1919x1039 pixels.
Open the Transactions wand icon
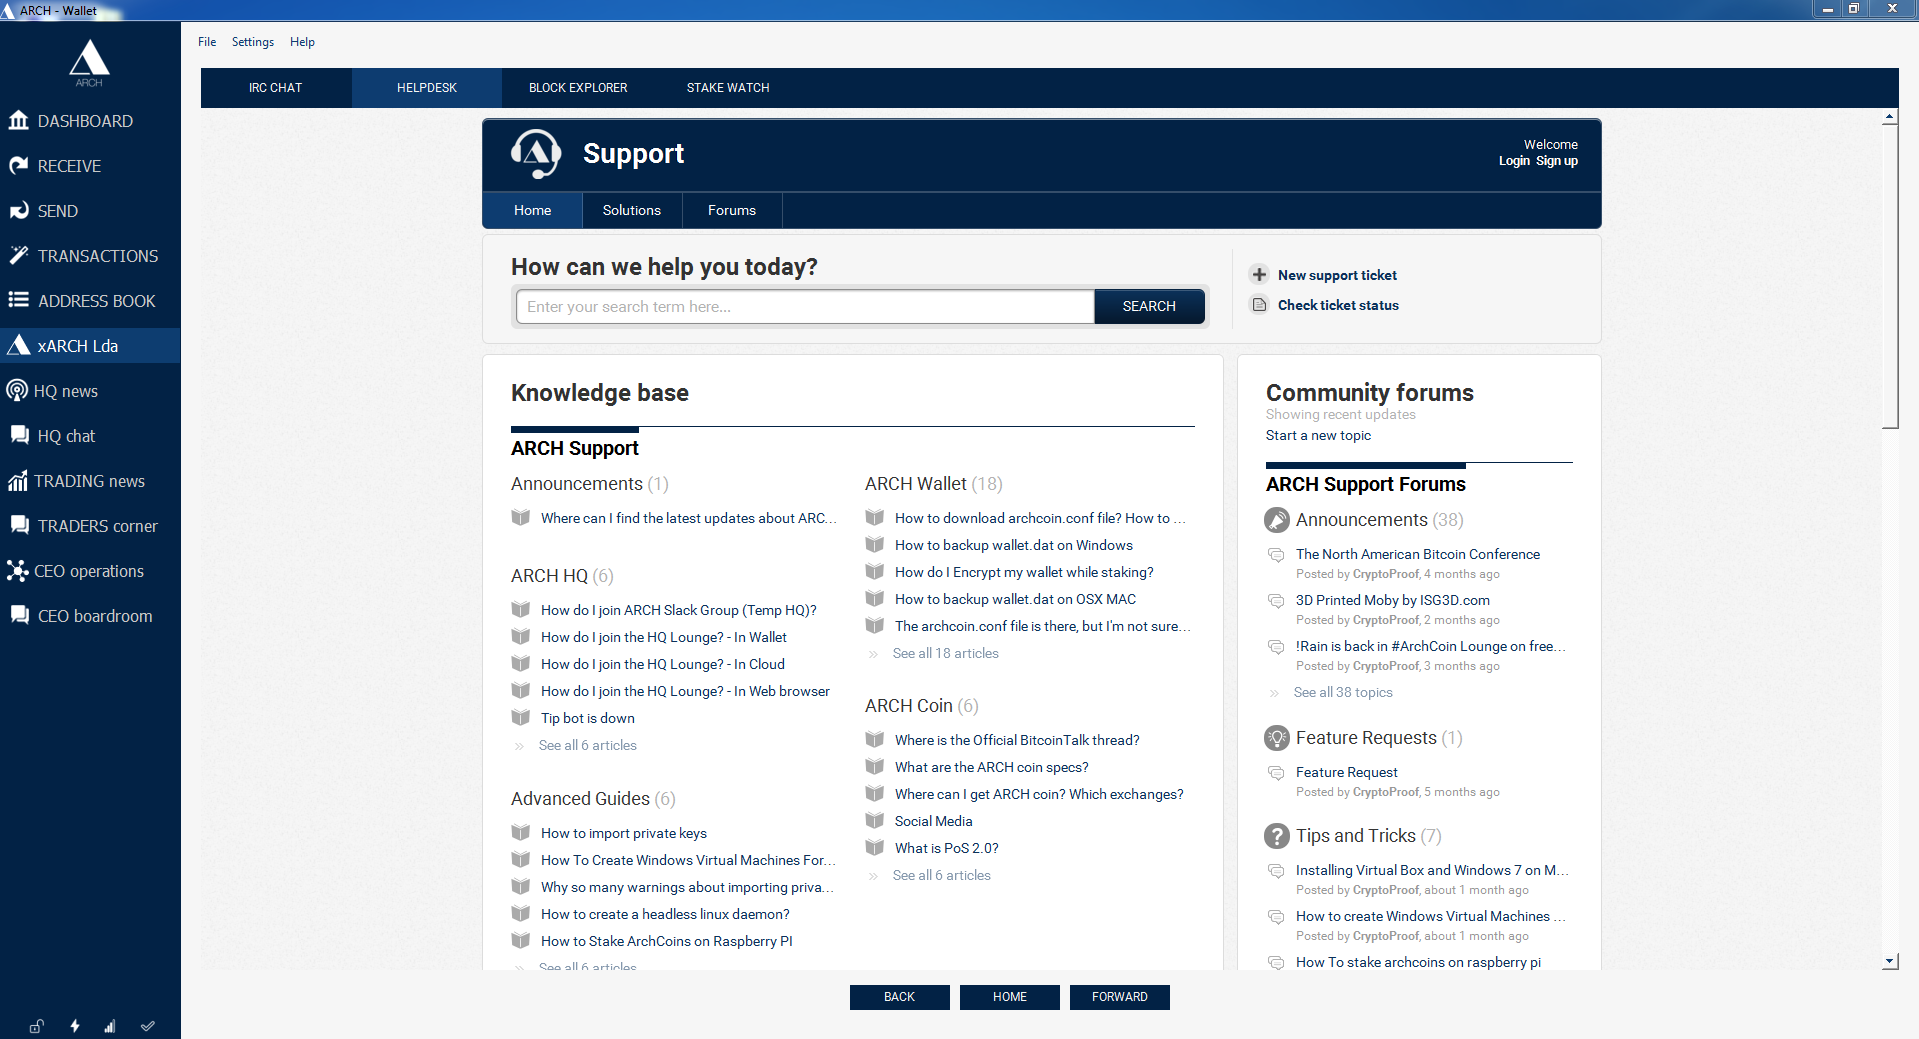click(x=18, y=256)
